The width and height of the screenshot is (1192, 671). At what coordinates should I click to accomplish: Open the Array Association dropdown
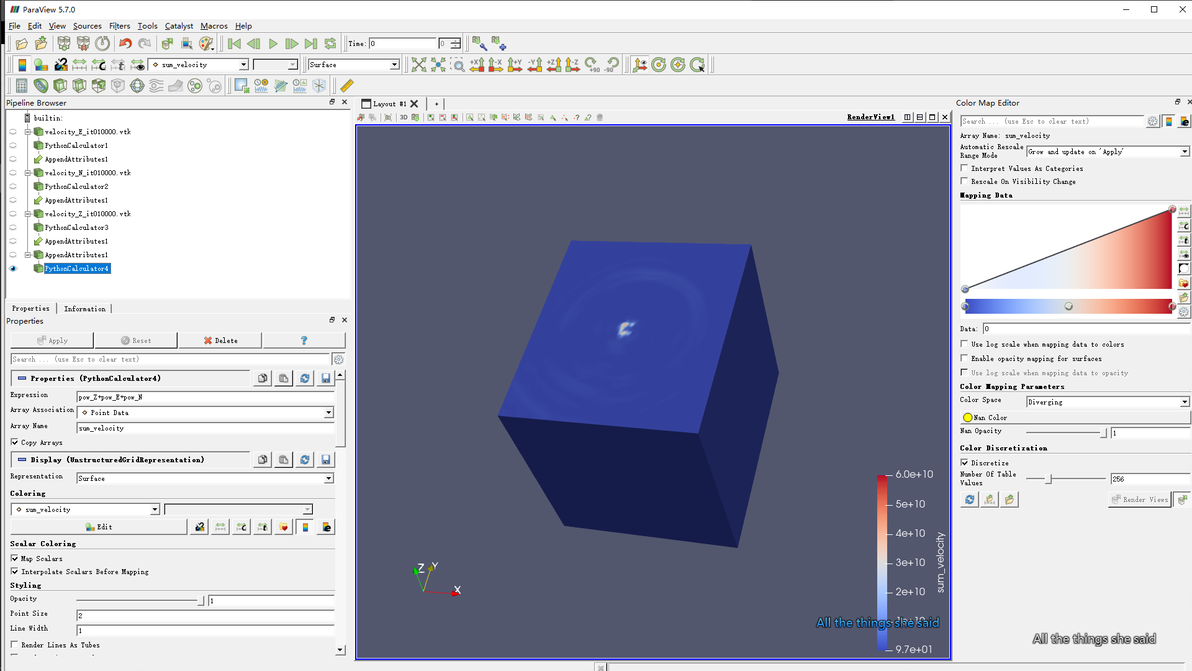pos(205,412)
